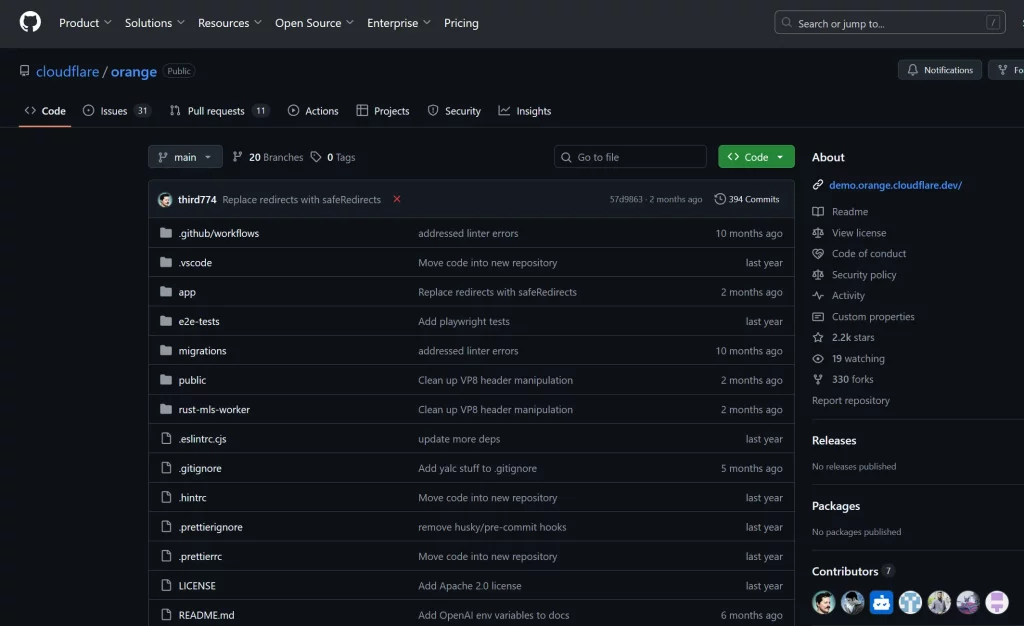View the 20 Branches link
Screen dimensions: 1024x626
(x=268, y=157)
